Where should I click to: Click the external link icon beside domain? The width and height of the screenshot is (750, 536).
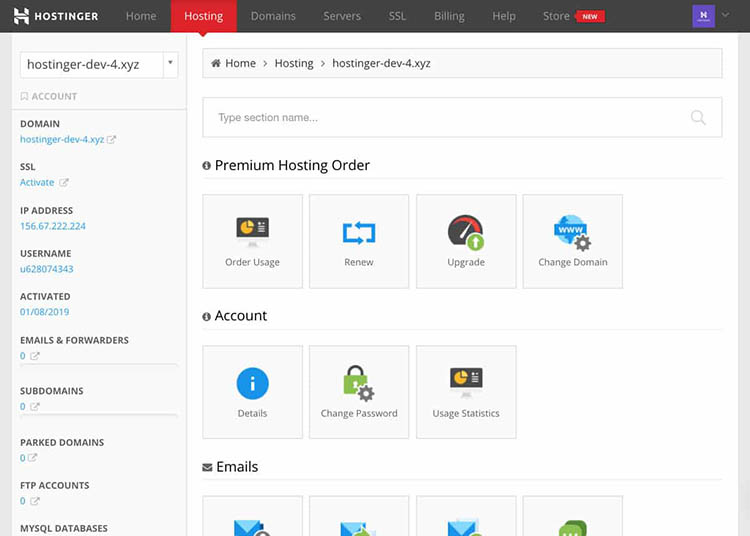pyautogui.click(x=111, y=140)
